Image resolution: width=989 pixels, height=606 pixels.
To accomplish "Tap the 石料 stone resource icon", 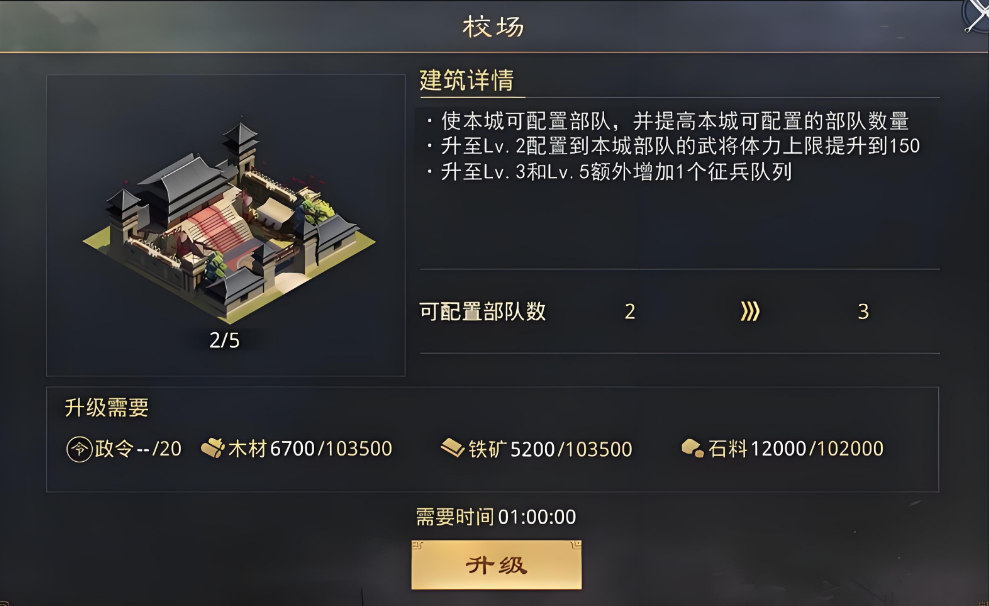I will (692, 449).
